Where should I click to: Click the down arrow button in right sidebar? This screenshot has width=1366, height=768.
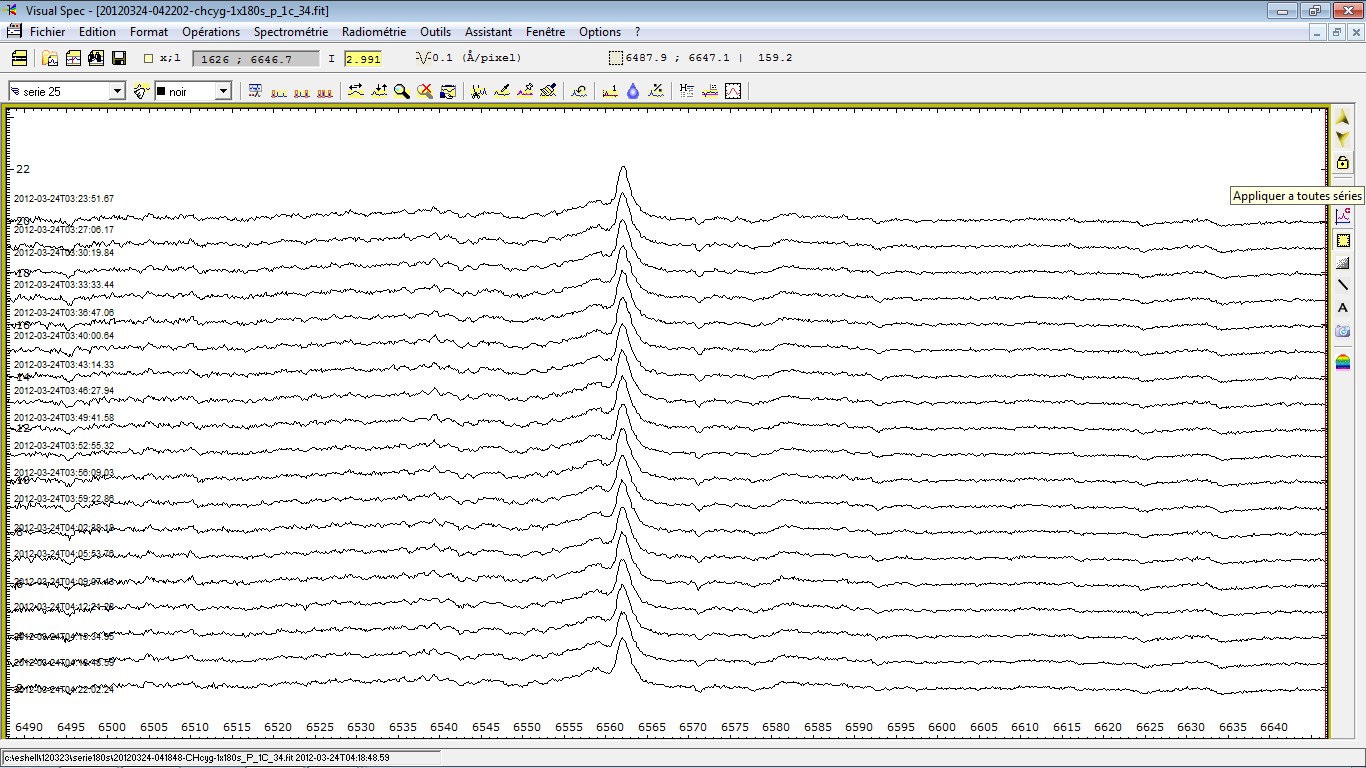pyautogui.click(x=1343, y=139)
